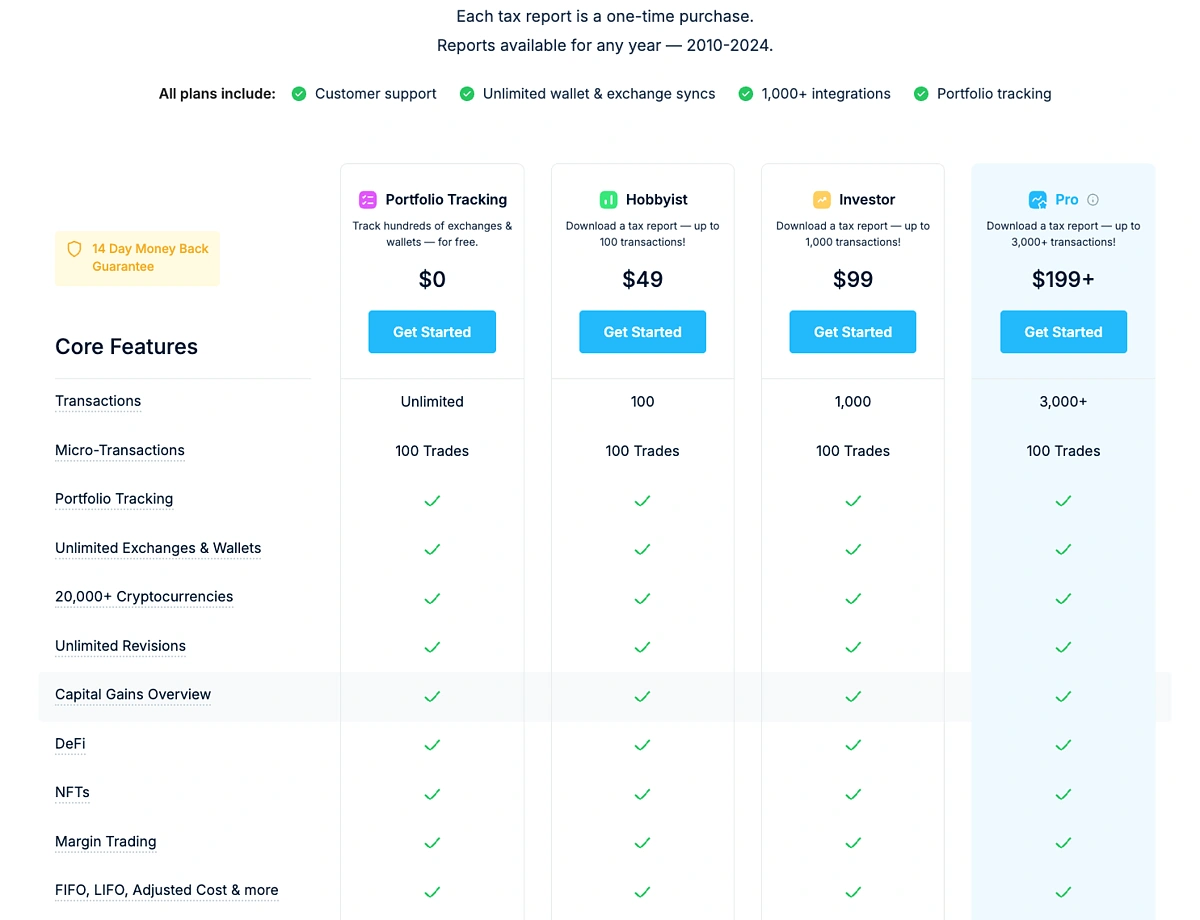Open the FIFO, LIFO, Adjusted Cost link

166,890
